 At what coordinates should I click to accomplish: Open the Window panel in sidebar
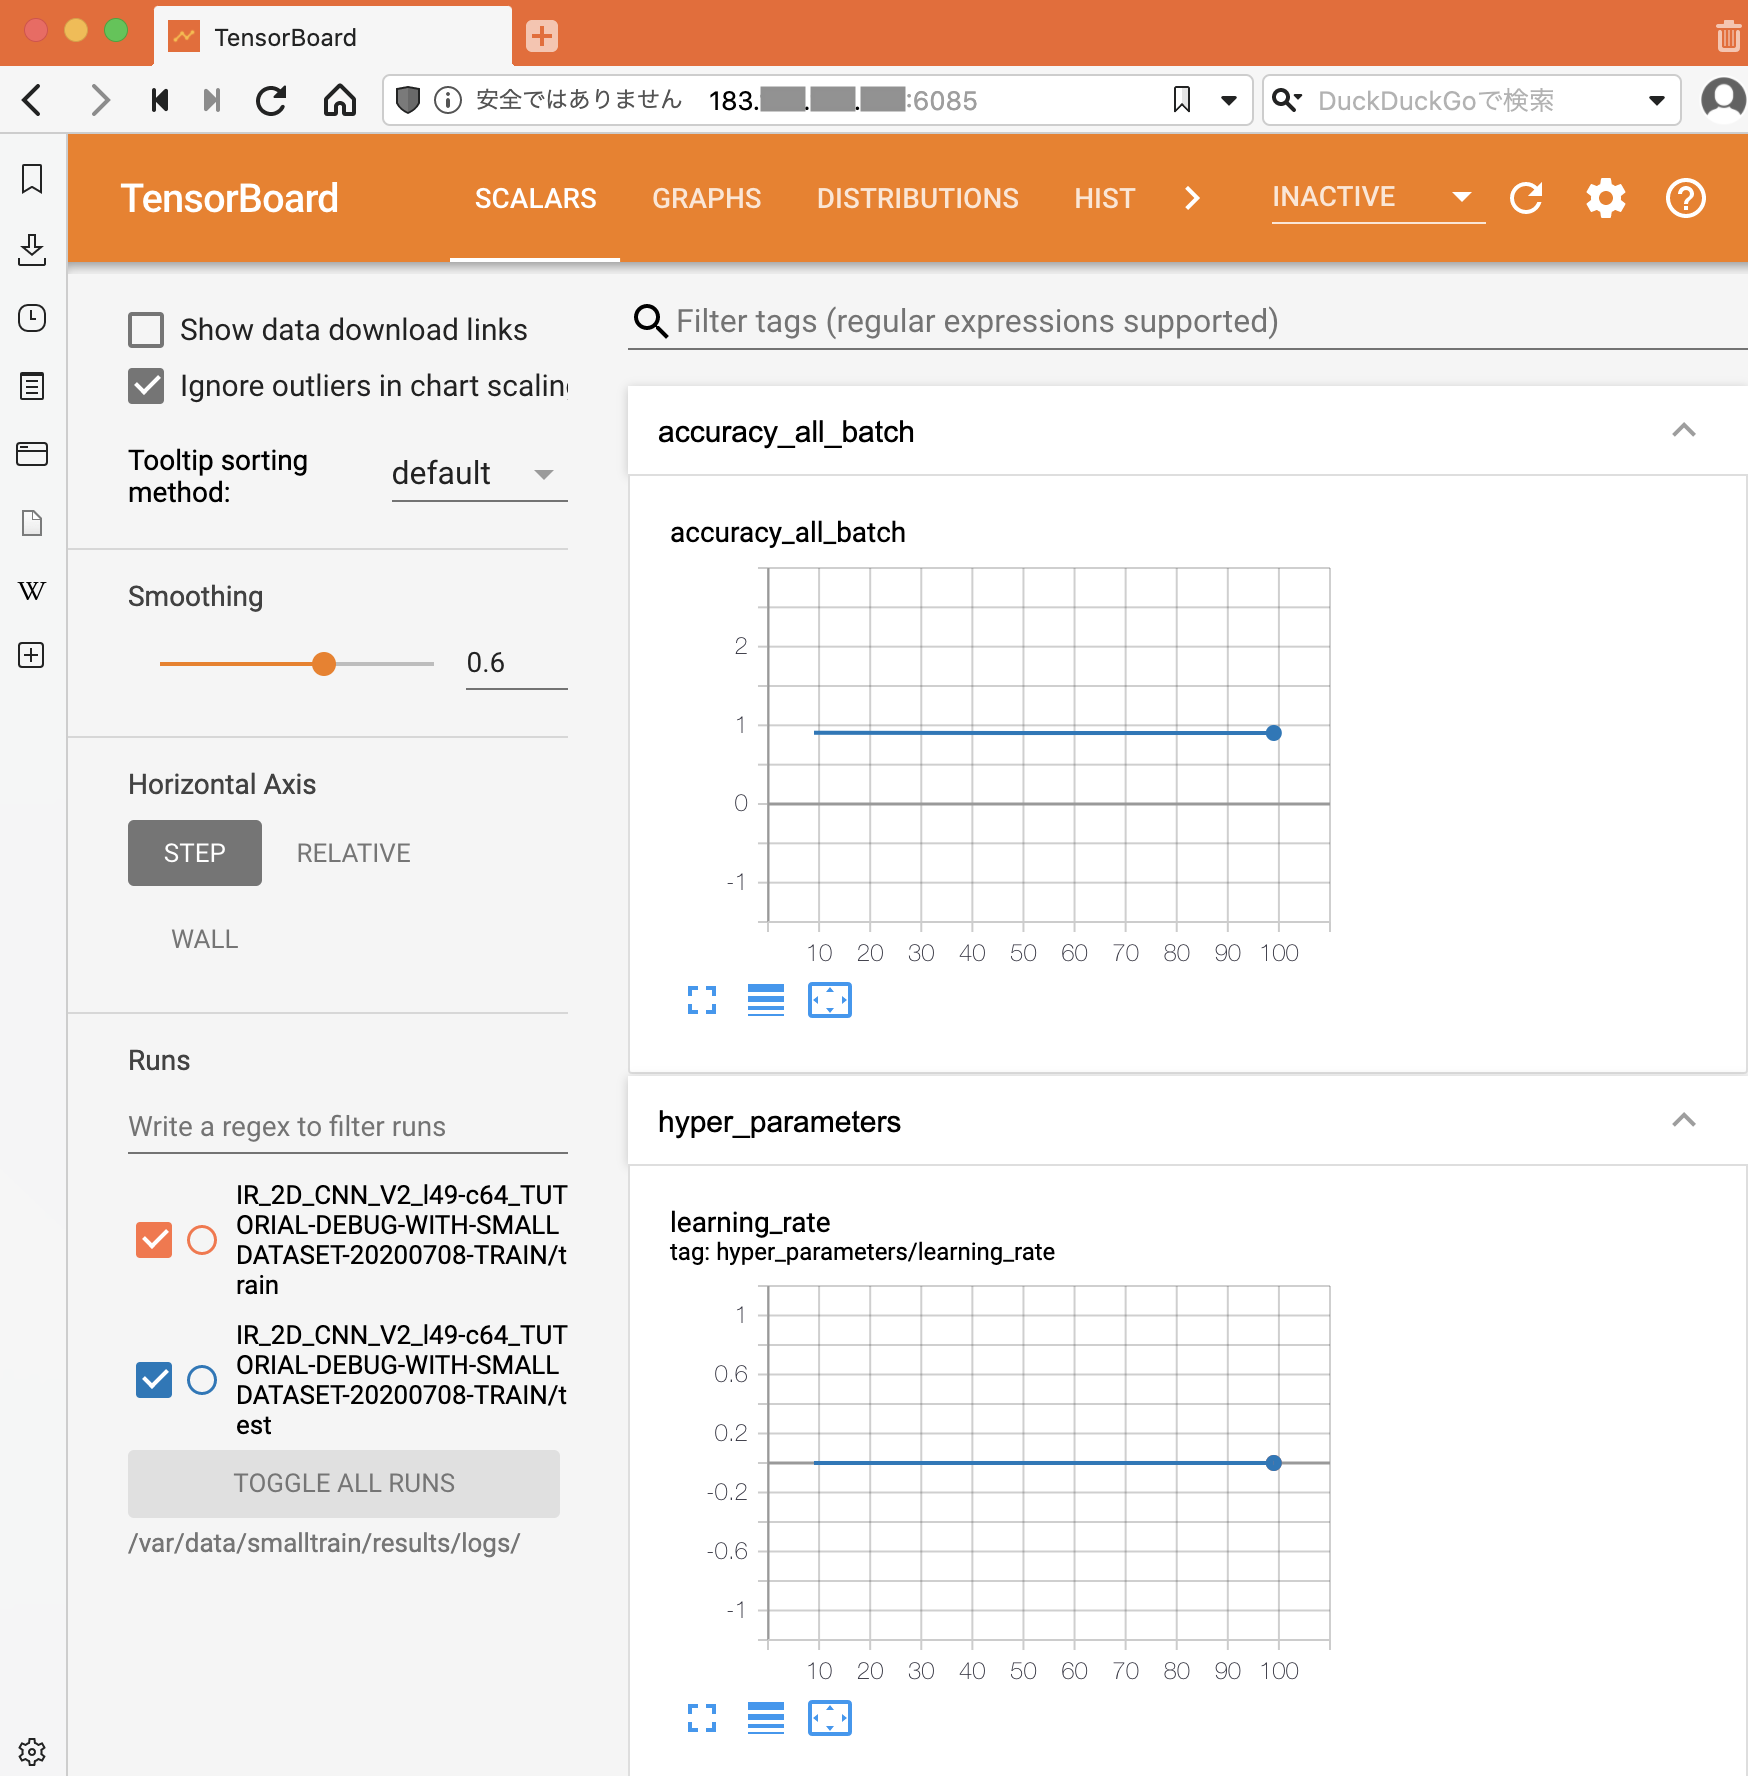pyautogui.click(x=32, y=454)
